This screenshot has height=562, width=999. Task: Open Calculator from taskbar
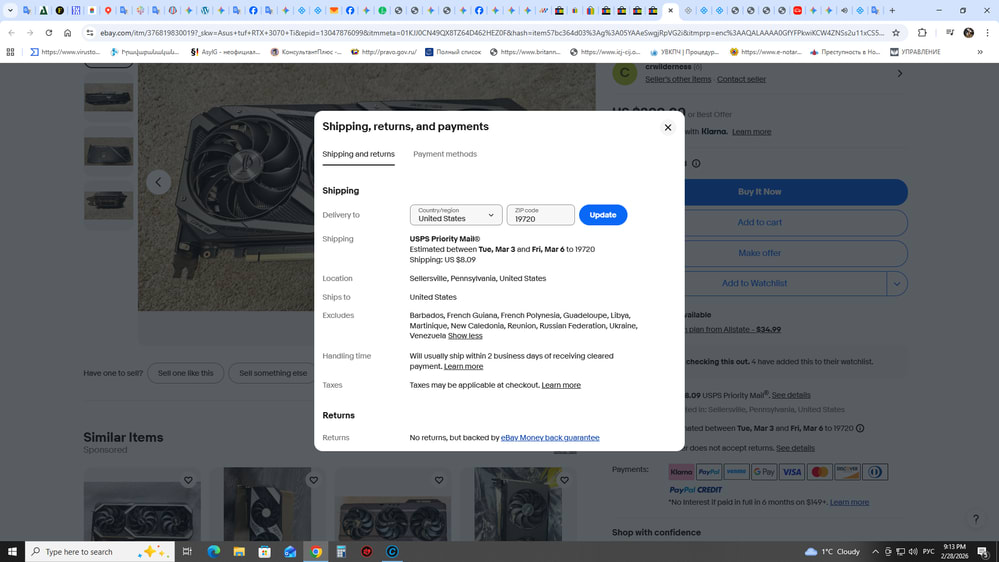point(341,551)
